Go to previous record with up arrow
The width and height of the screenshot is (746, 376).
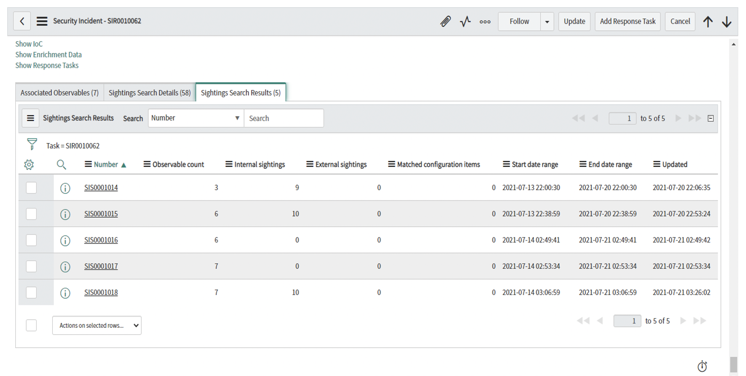click(708, 21)
